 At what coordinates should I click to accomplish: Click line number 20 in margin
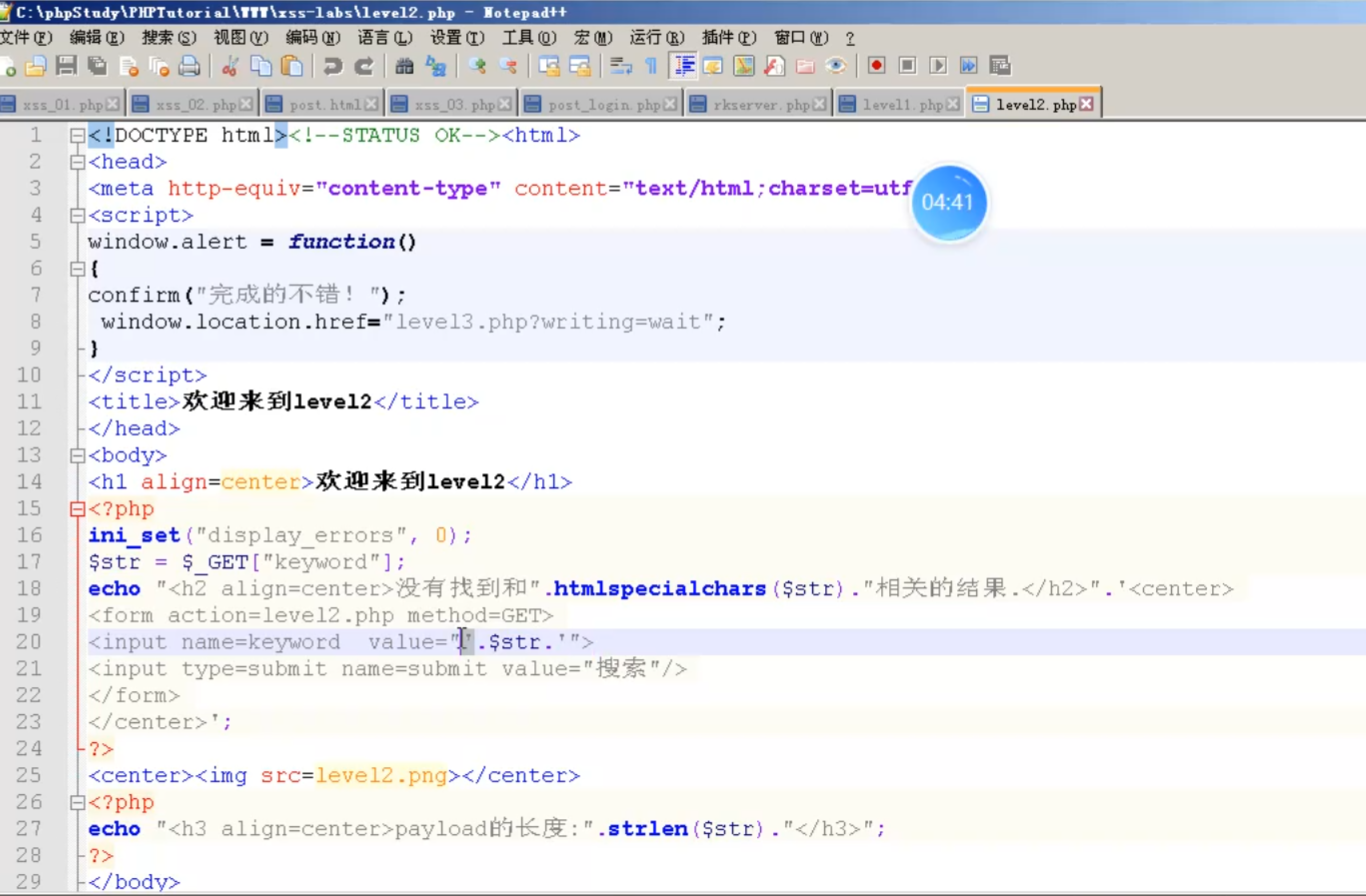point(30,642)
